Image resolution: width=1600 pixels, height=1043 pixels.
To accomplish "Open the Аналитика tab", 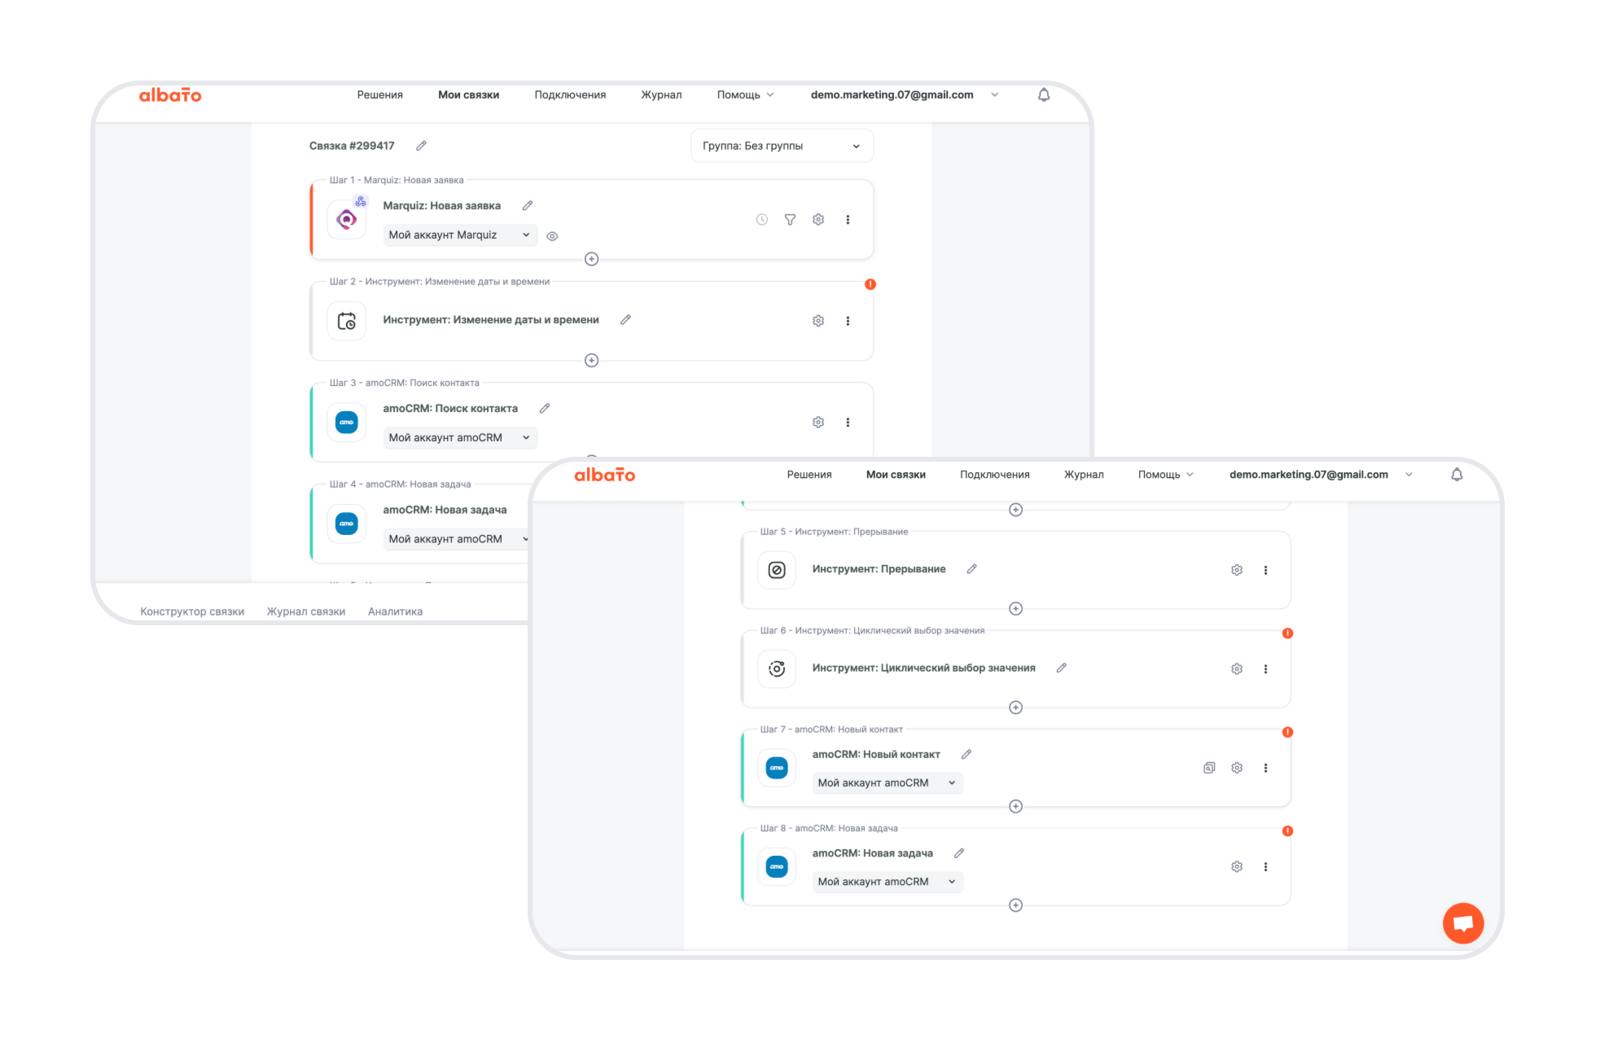I will point(395,612).
